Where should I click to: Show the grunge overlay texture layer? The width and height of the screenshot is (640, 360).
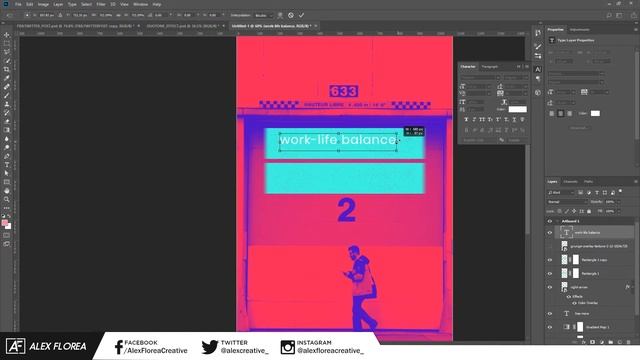pyautogui.click(x=550, y=246)
